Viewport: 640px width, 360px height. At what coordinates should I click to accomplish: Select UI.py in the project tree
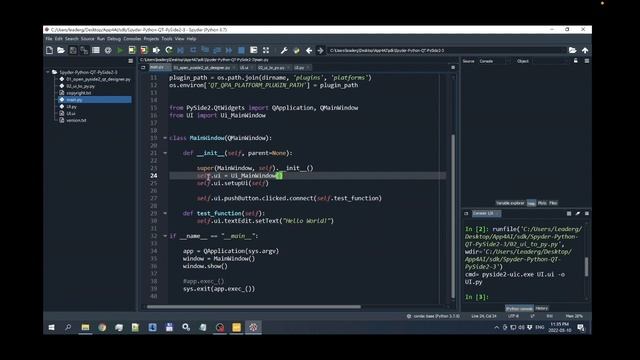click(x=71, y=107)
